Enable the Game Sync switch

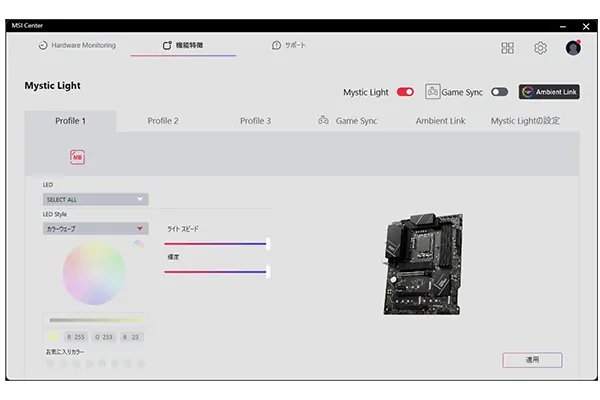[499, 92]
